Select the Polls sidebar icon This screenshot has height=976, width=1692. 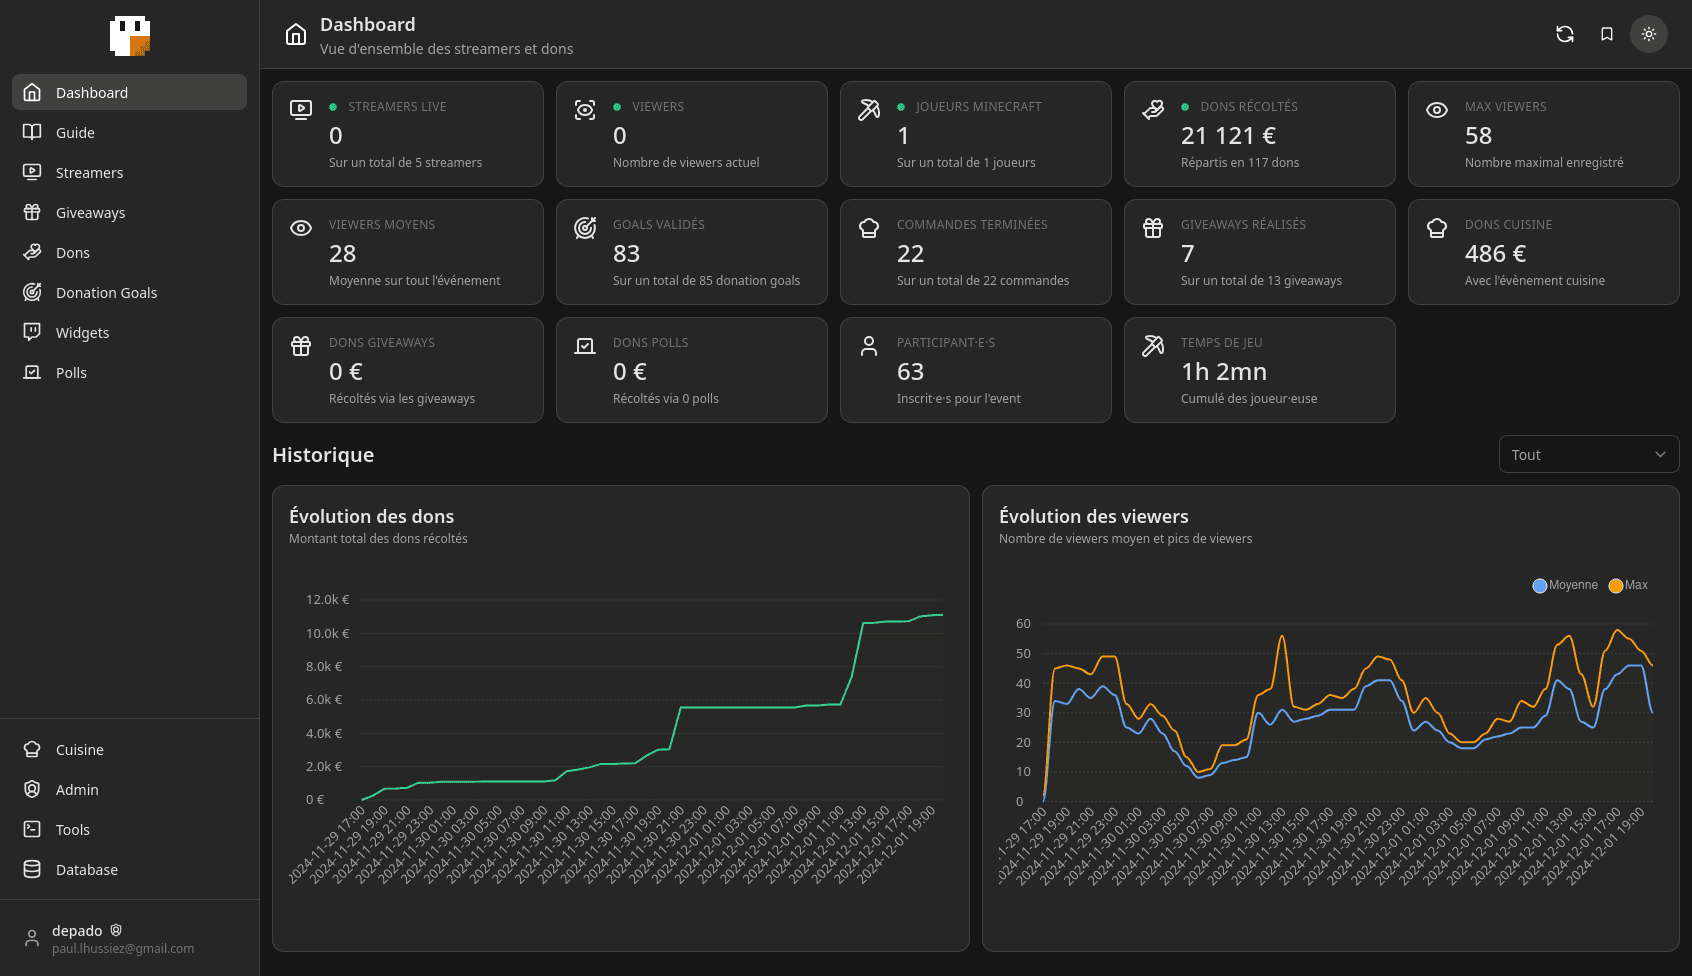pos(31,372)
